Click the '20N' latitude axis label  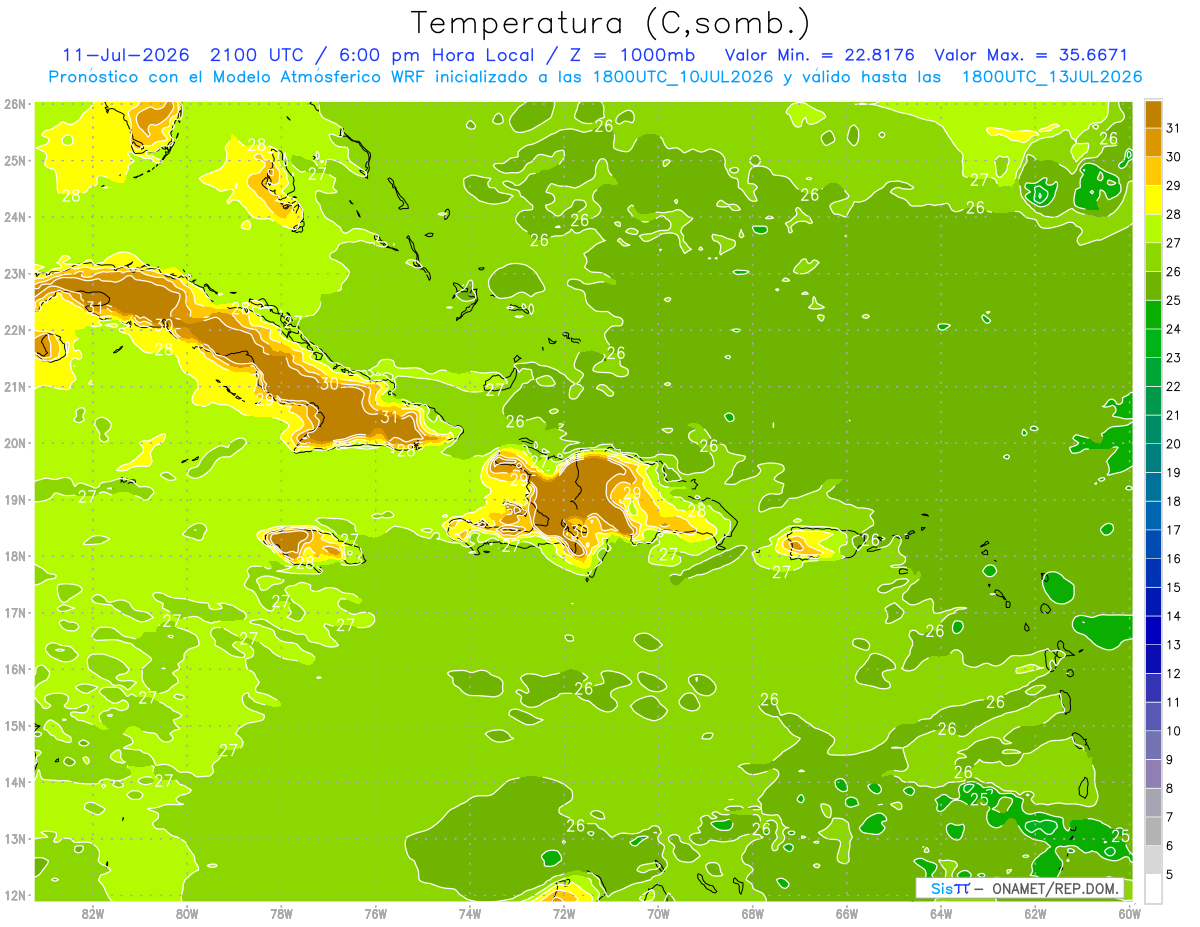pos(15,443)
